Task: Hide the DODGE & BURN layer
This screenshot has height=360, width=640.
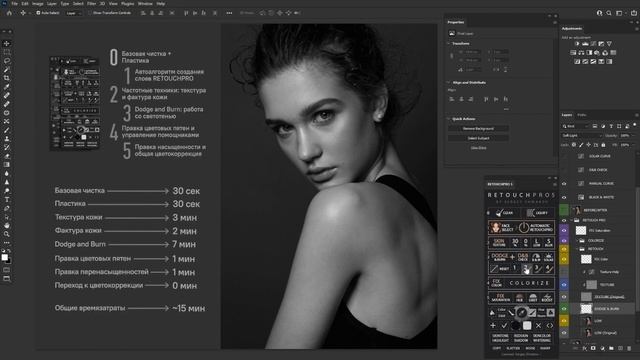Action: (564, 309)
